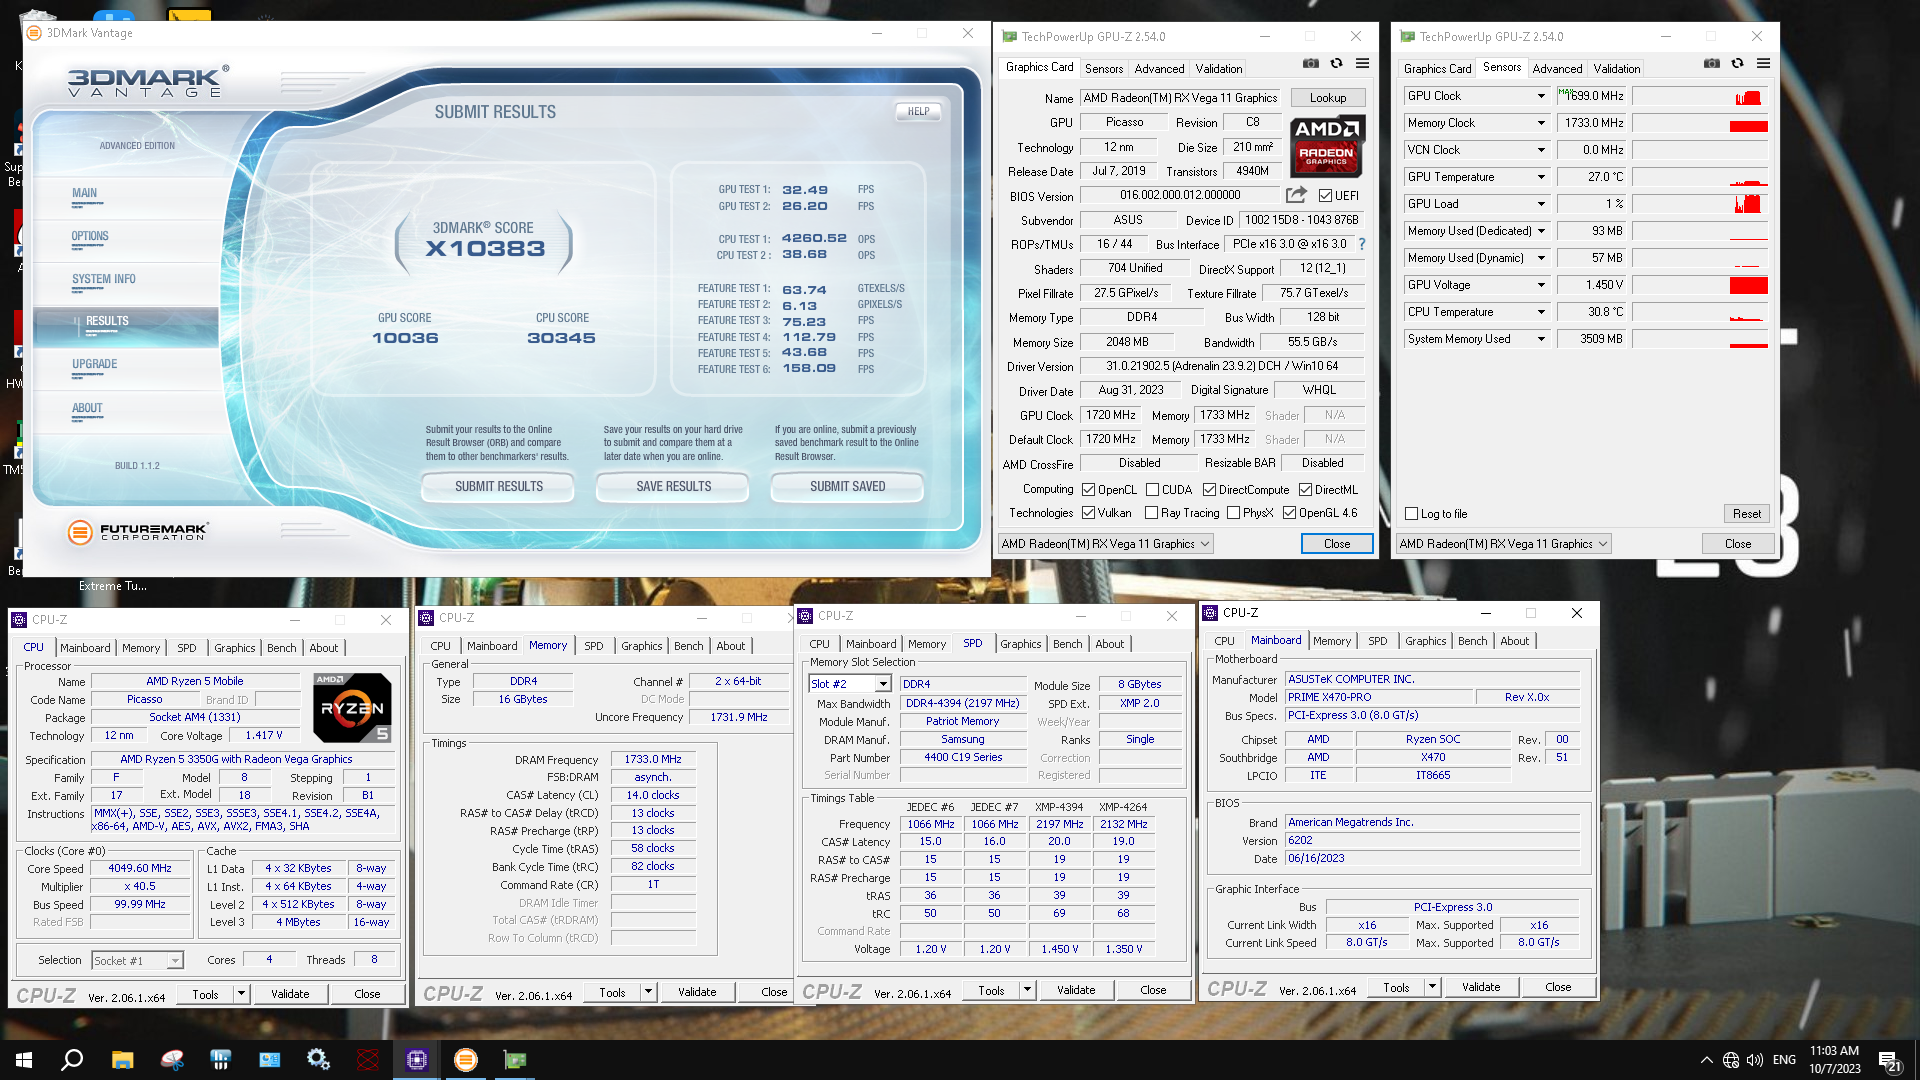The width and height of the screenshot is (1920, 1080).
Task: Toggle the OpenCL checkbox
Action: [1089, 490]
